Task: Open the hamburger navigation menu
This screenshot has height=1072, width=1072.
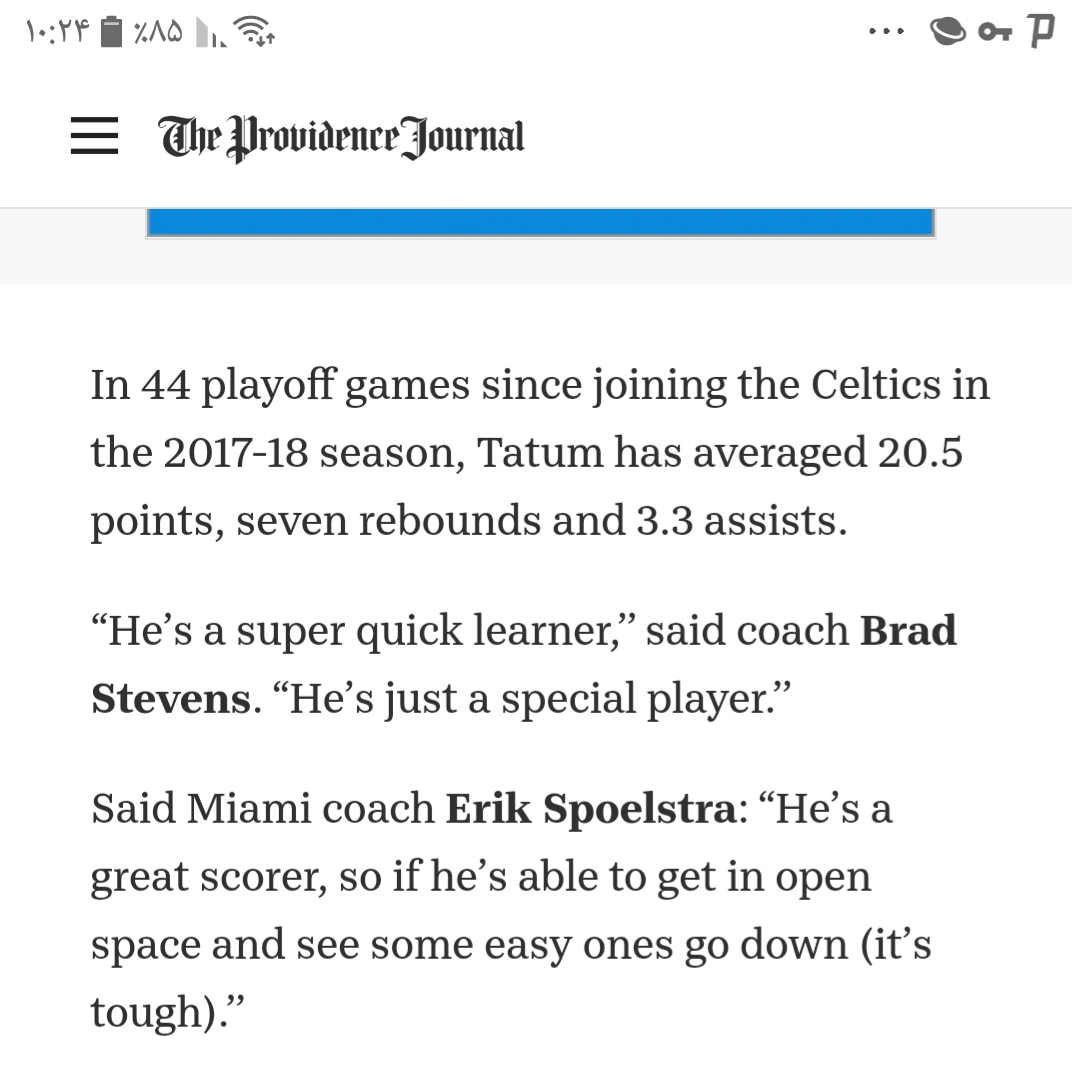Action: 94,135
